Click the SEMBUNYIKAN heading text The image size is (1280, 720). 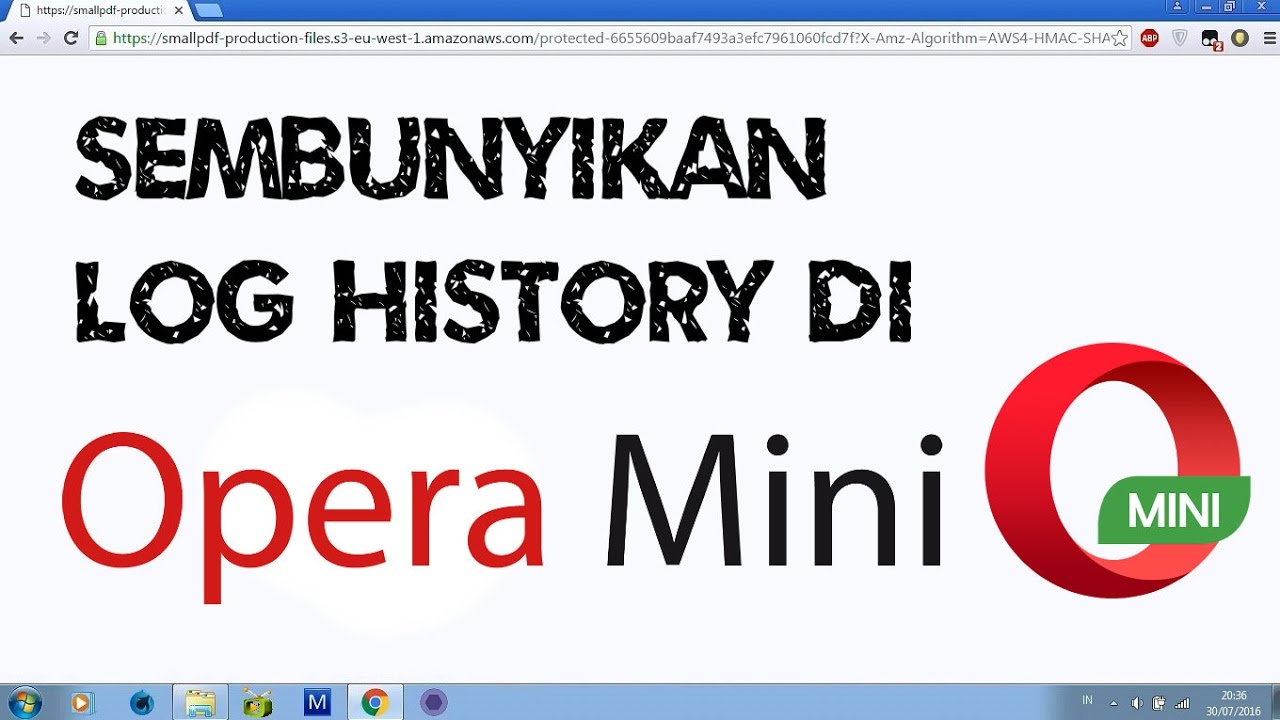click(451, 157)
